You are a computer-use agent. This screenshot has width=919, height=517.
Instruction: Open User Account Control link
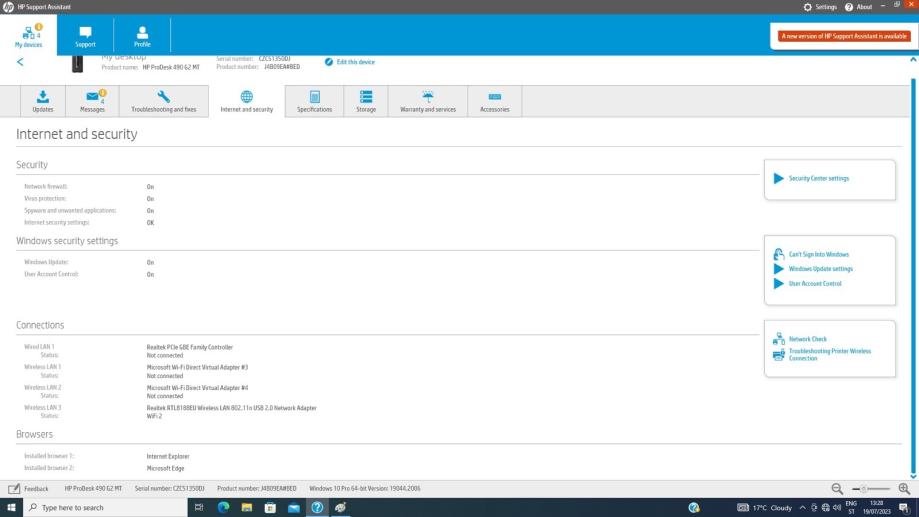coord(807,284)
